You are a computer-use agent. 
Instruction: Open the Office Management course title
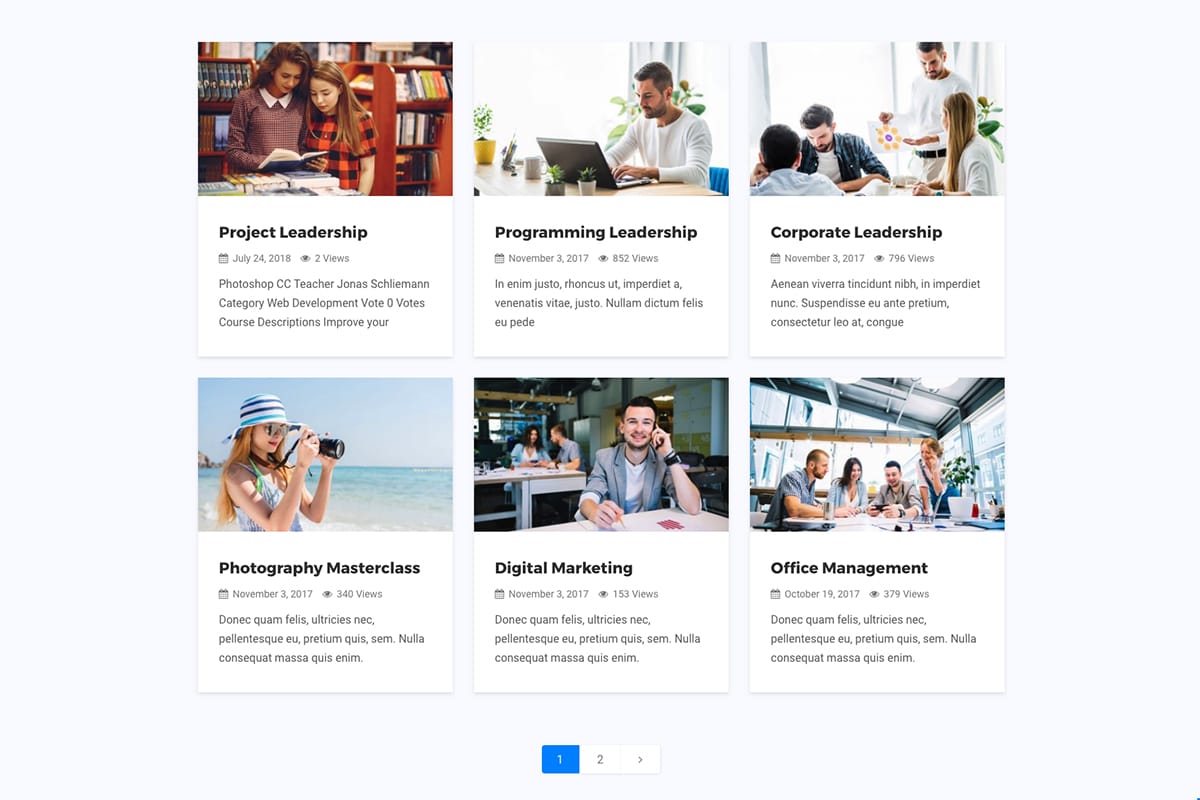click(x=849, y=568)
